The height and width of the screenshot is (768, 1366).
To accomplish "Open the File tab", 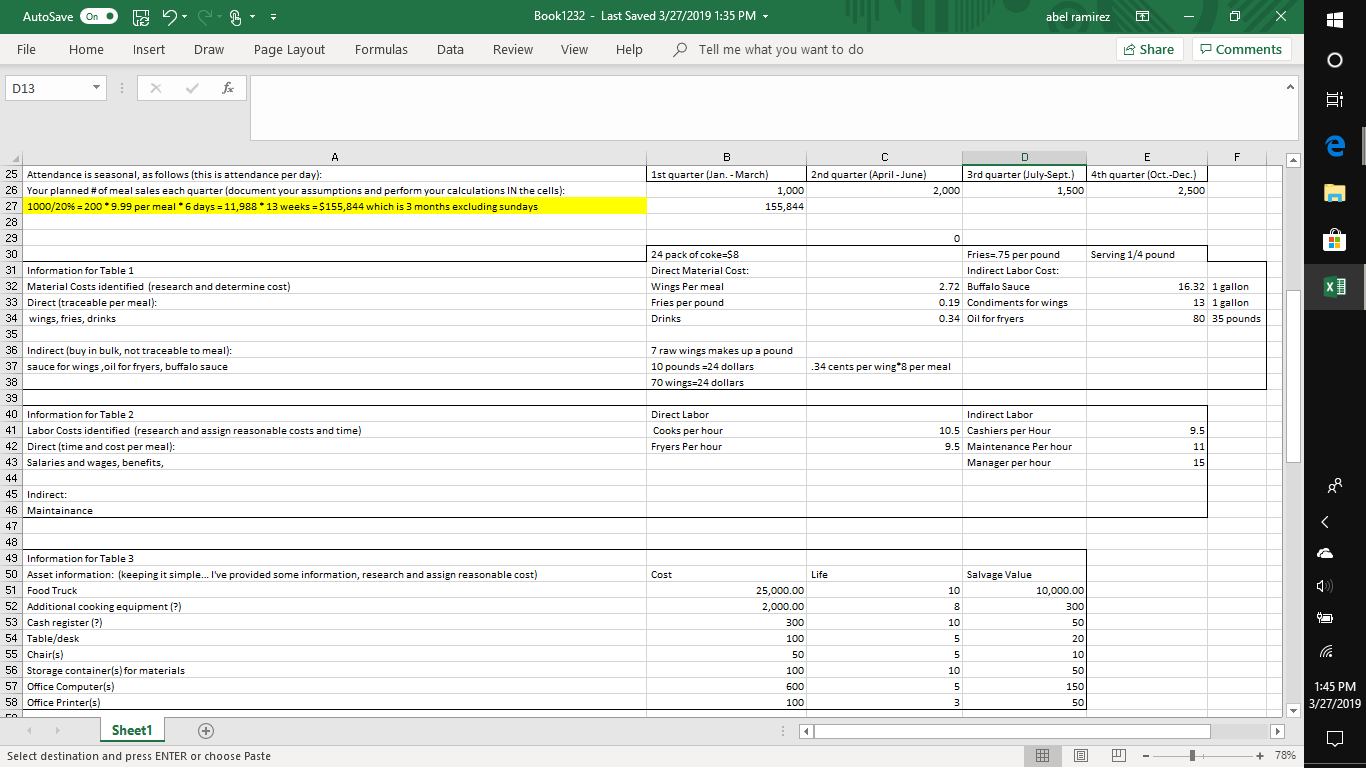I will coord(27,49).
